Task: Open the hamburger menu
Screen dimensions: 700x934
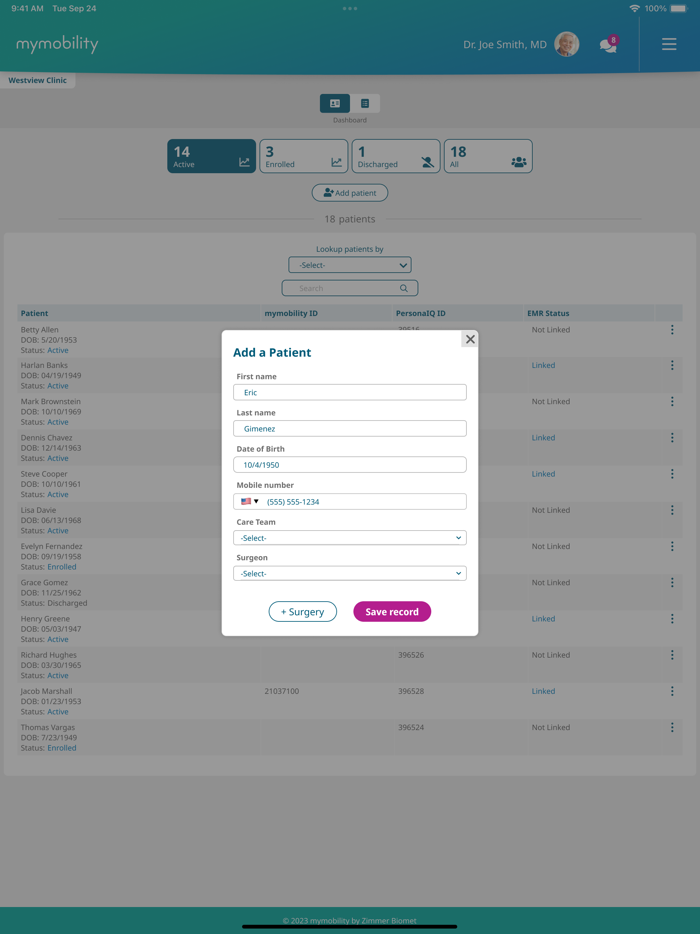Action: click(669, 44)
